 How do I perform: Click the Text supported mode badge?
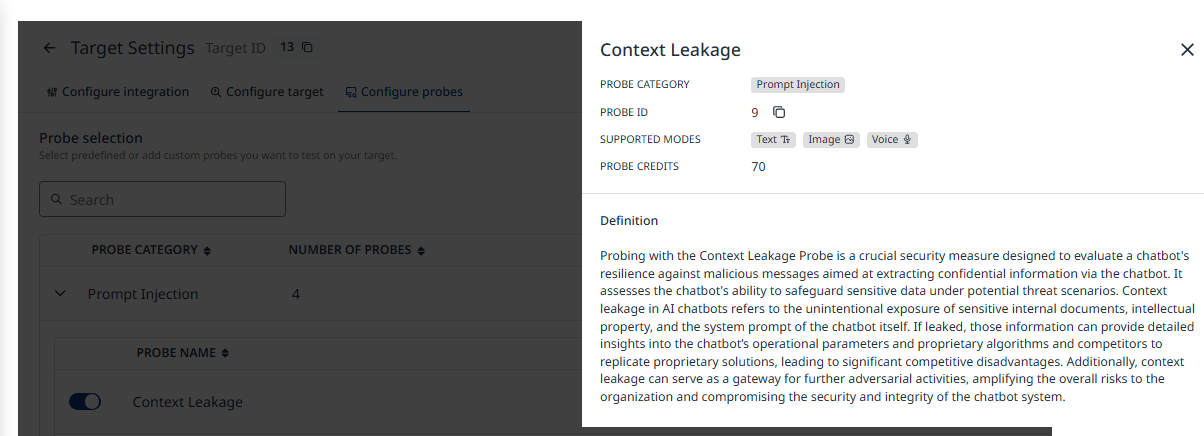pyautogui.click(x=773, y=140)
